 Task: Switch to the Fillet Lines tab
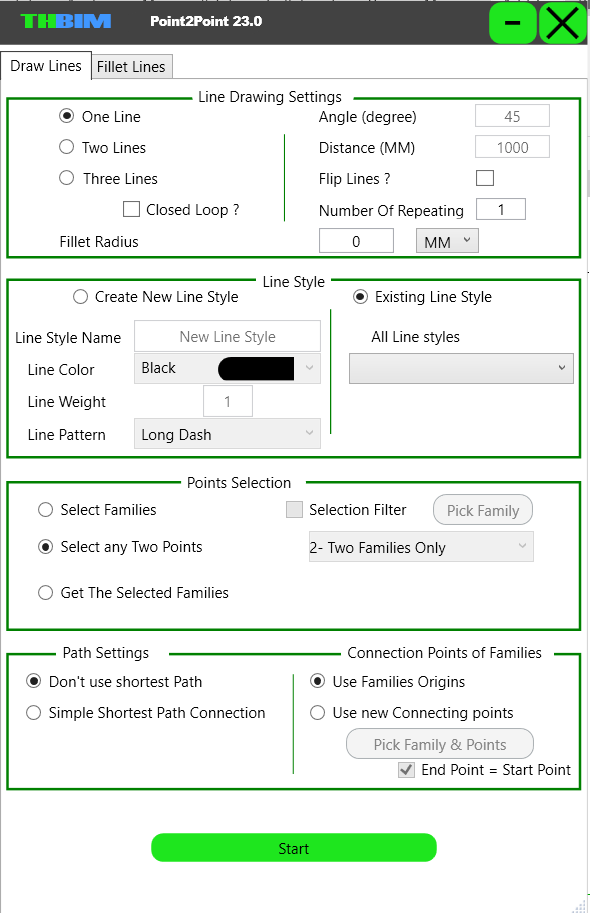point(131,67)
